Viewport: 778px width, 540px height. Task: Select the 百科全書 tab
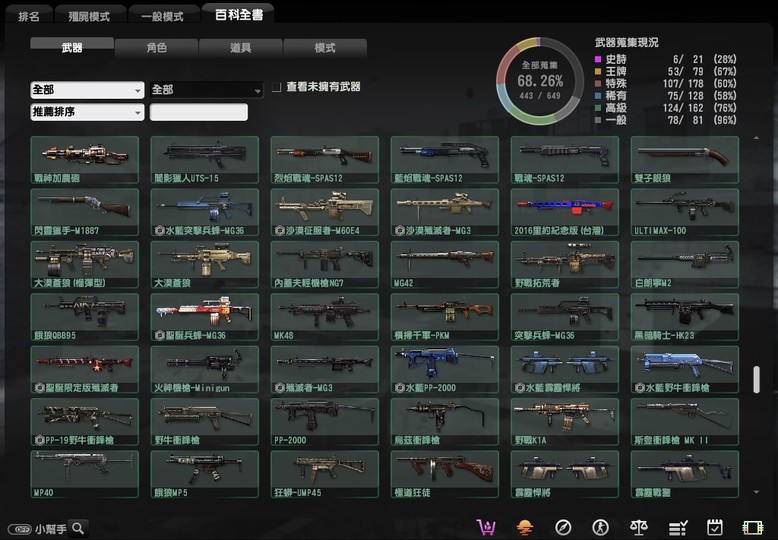pos(239,14)
